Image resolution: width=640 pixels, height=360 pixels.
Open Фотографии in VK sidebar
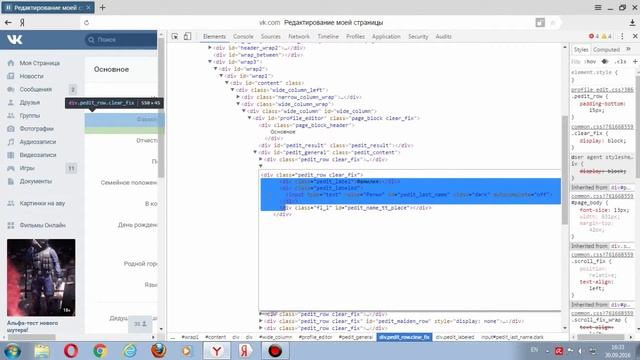[x=36, y=129]
